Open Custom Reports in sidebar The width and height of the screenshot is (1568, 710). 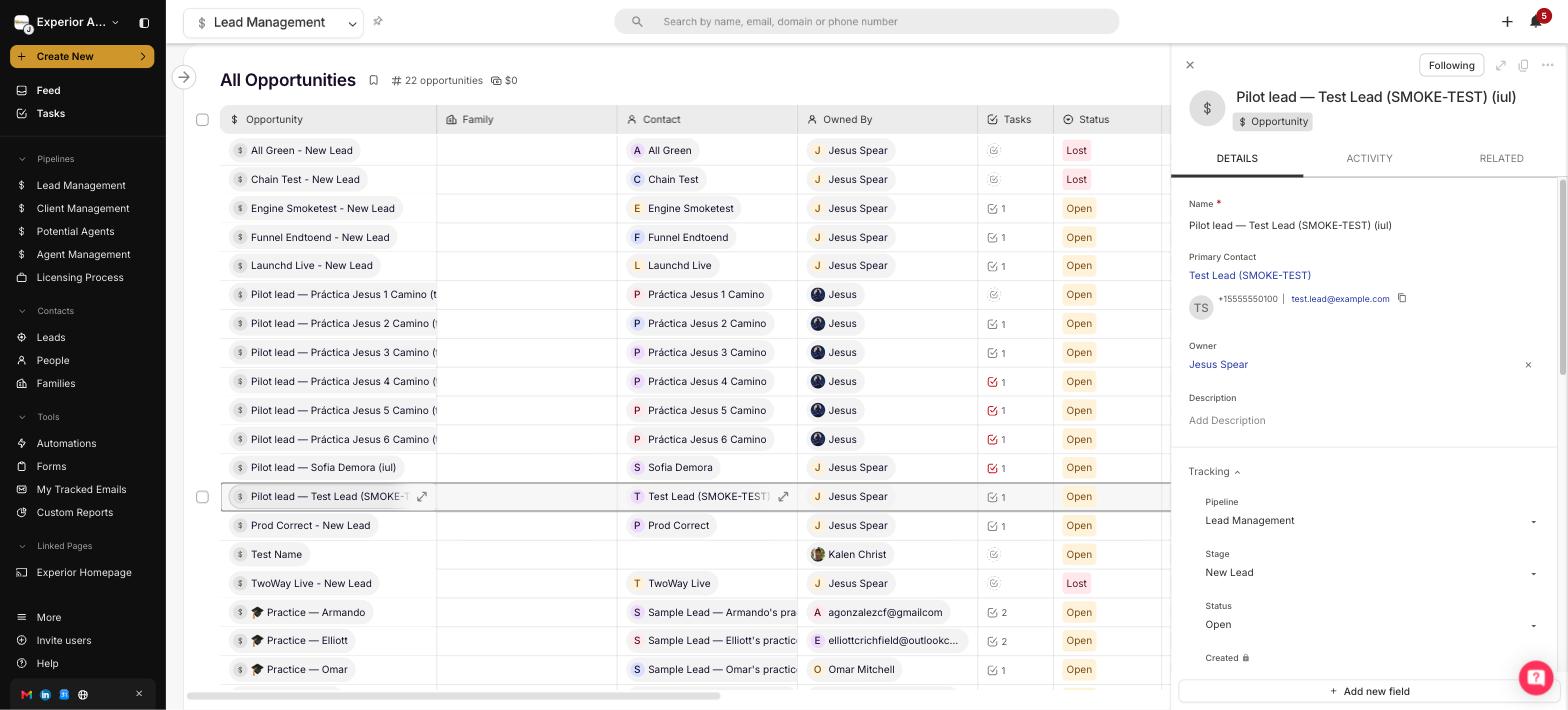click(x=74, y=513)
